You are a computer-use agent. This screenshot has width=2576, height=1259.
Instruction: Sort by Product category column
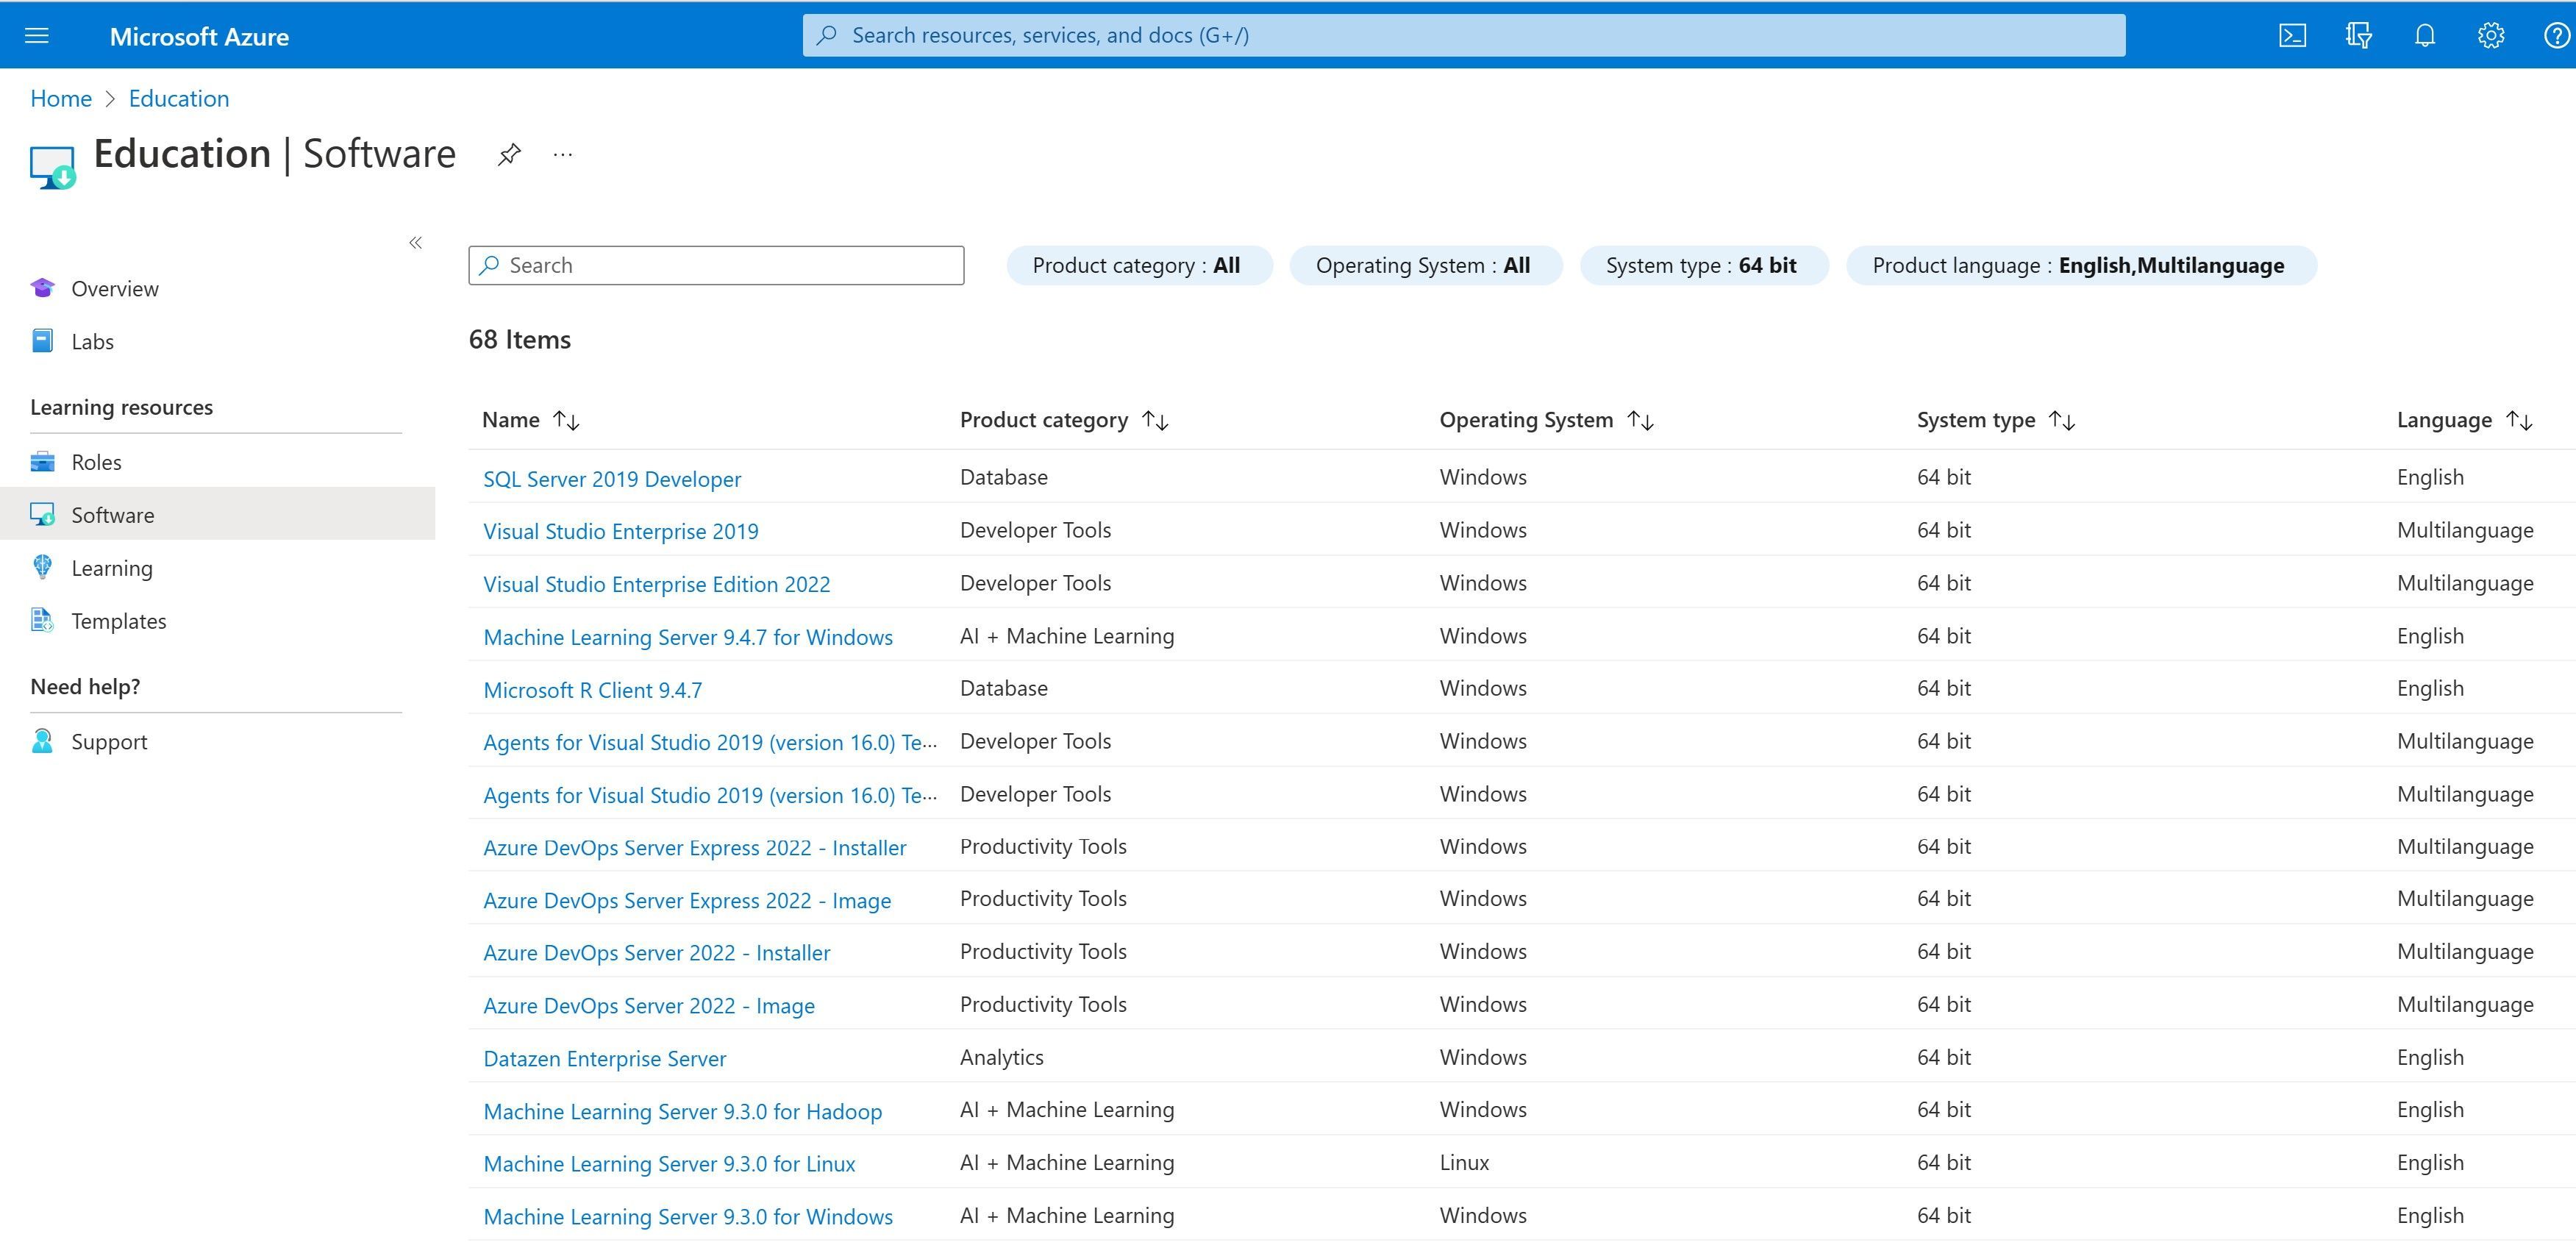pyautogui.click(x=1155, y=421)
